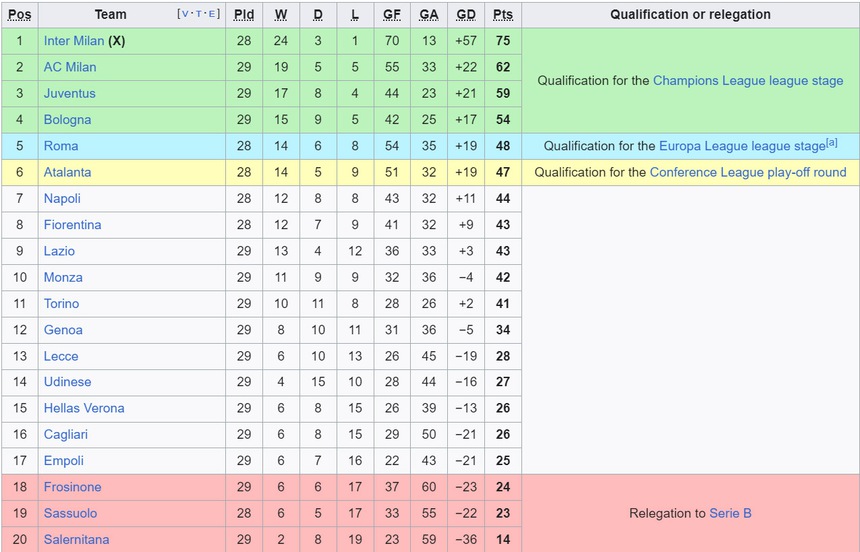This screenshot has width=860, height=552.
Task: Click the E (edit) template link
Action: click(213, 14)
